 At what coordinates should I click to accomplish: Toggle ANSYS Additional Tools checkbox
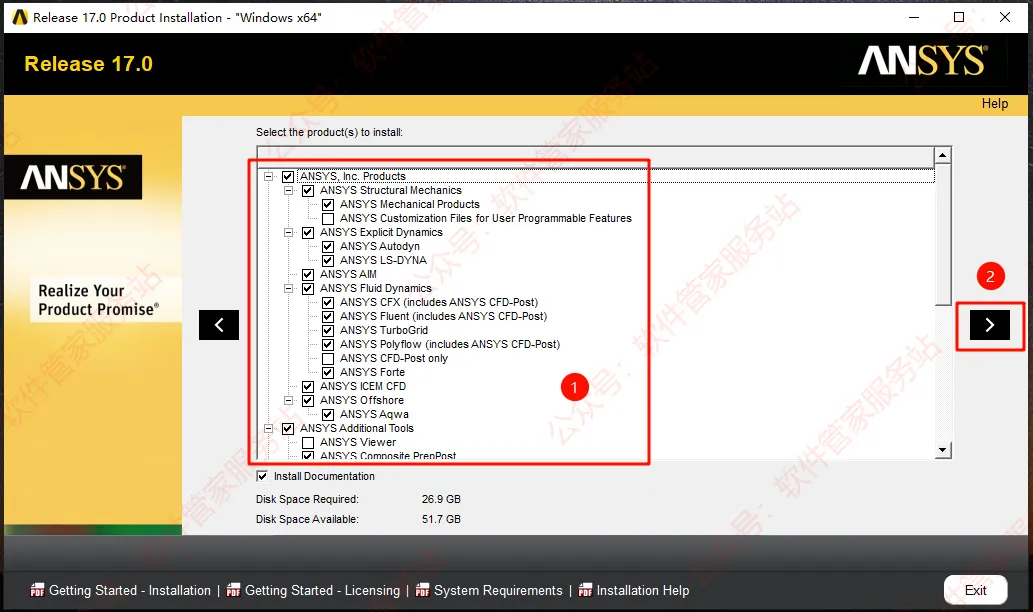[288, 429]
